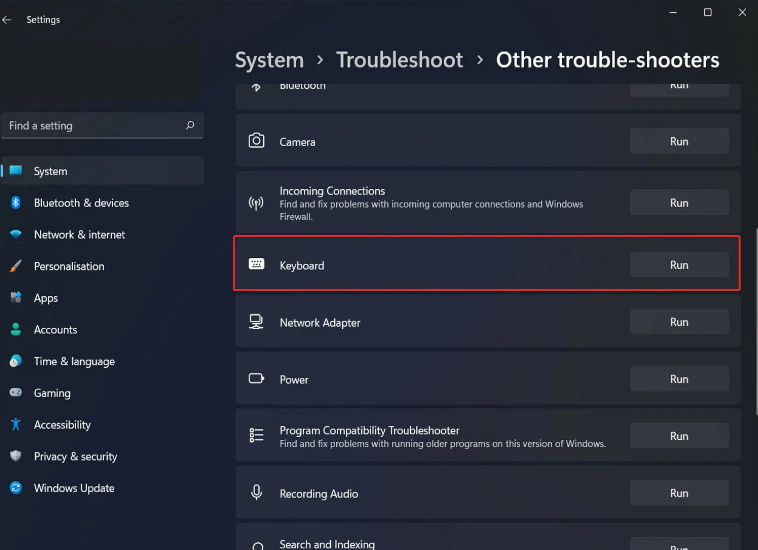Run the Recording Audio troubleshooter
Image resolution: width=758 pixels, height=550 pixels.
tap(679, 493)
